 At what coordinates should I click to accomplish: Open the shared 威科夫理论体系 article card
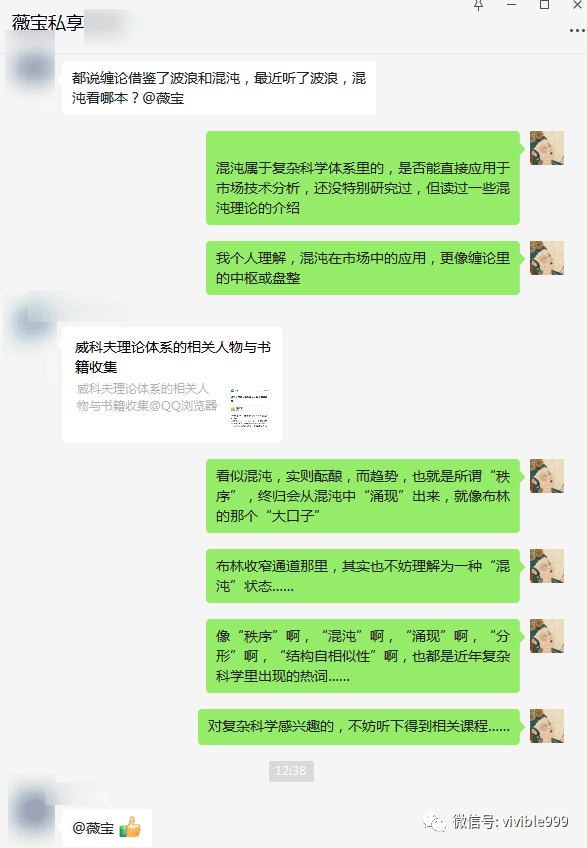coord(172,385)
